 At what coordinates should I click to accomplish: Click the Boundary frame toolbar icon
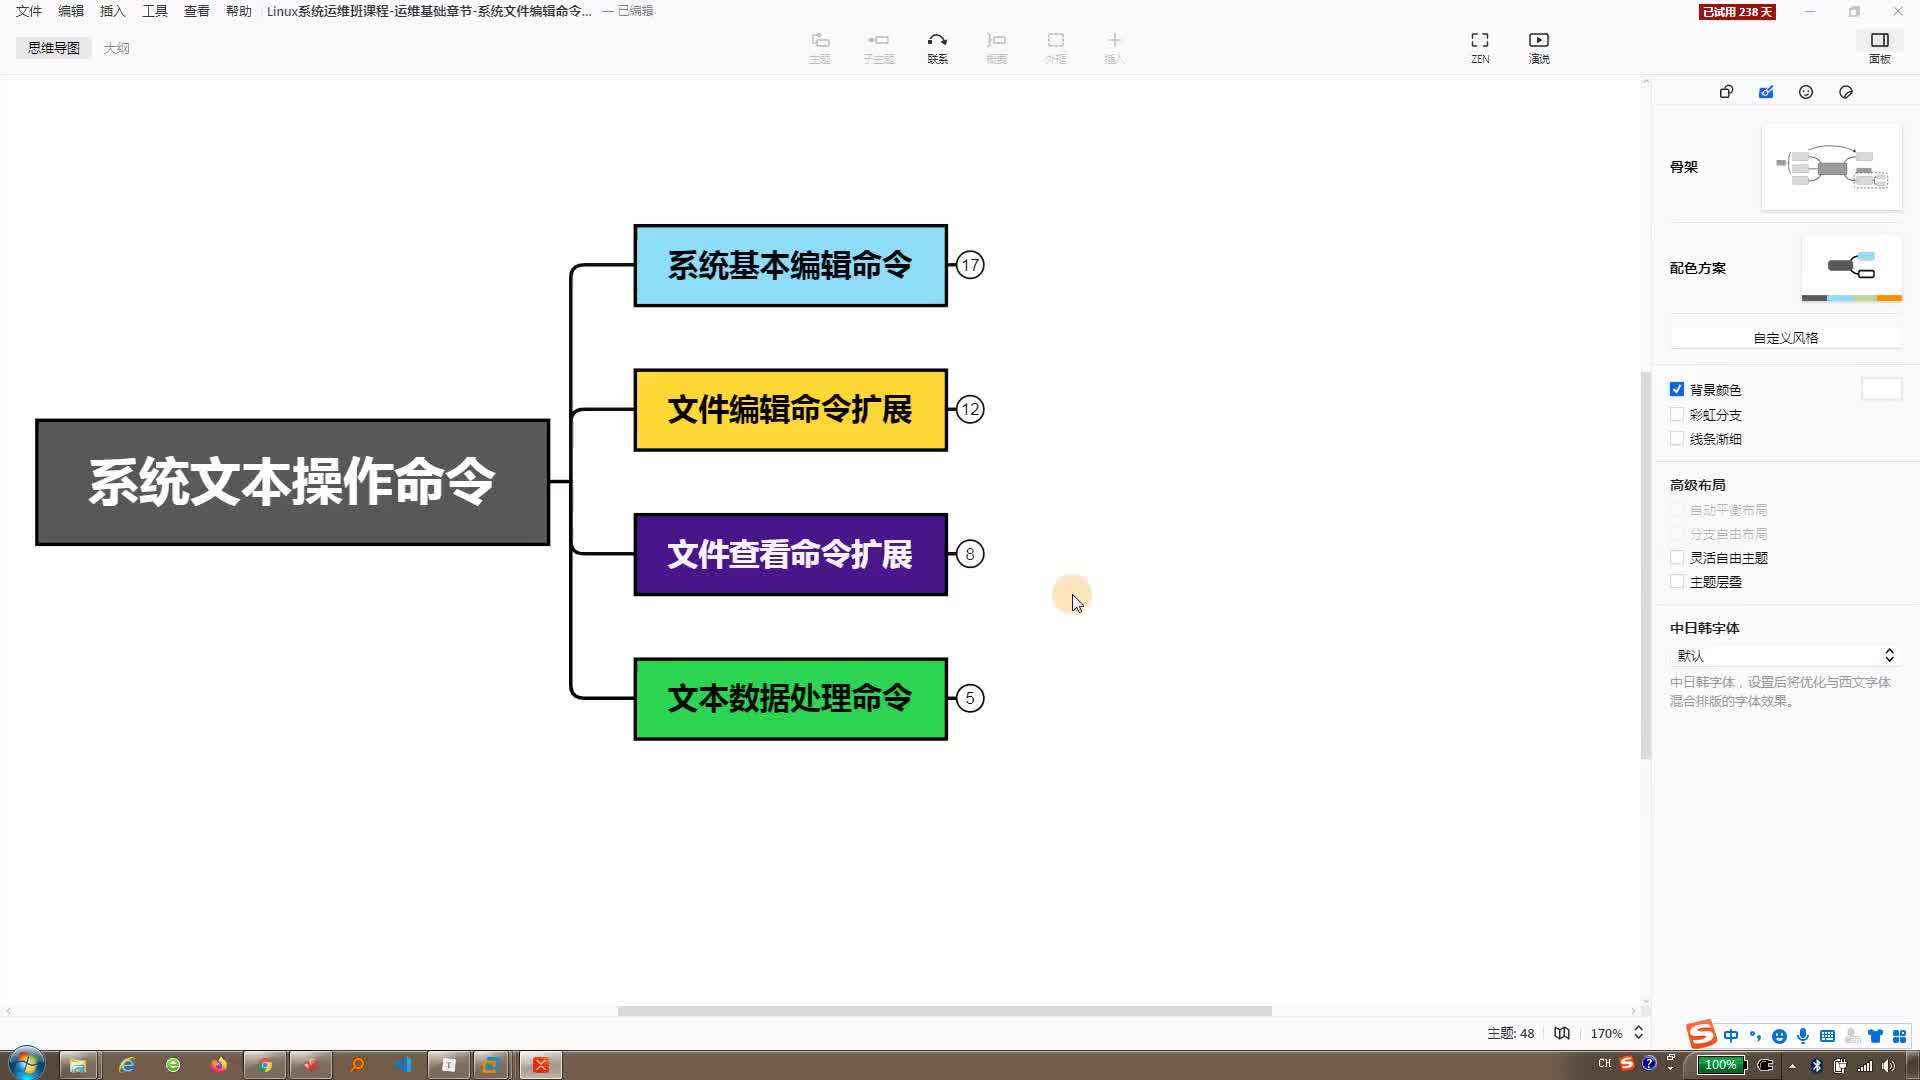click(x=1055, y=47)
